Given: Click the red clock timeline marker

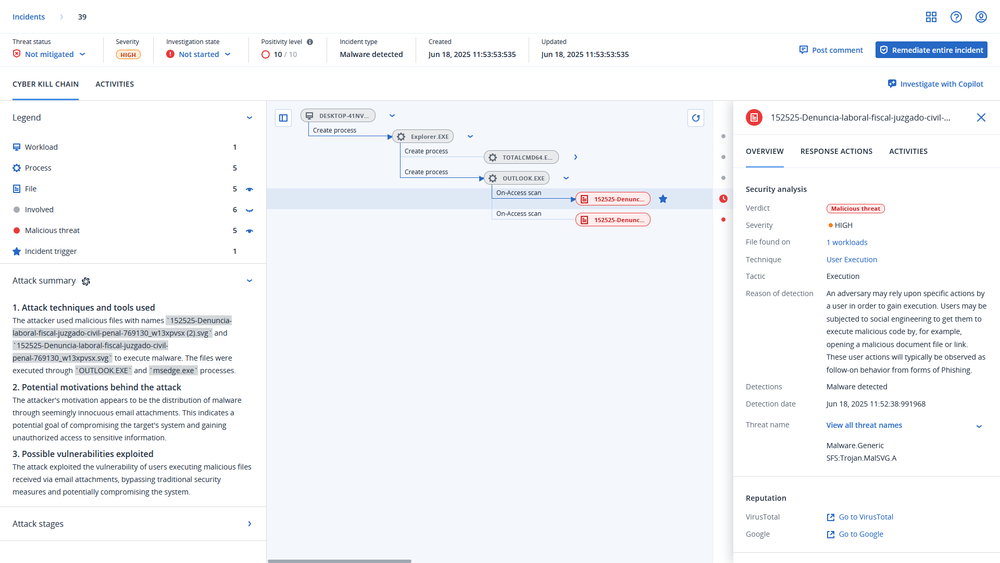Looking at the screenshot, I should [x=723, y=199].
